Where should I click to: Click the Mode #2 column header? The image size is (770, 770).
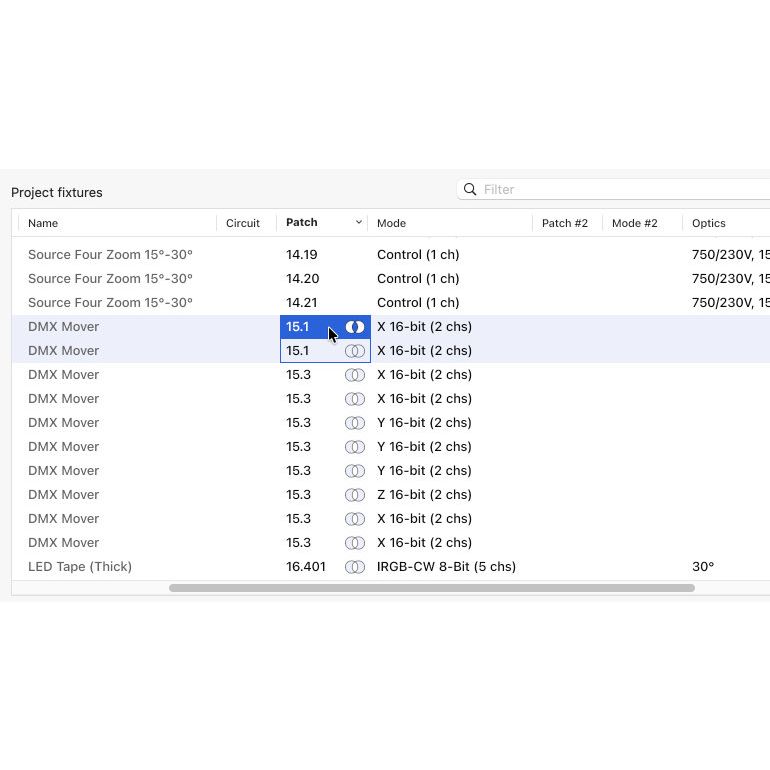635,223
